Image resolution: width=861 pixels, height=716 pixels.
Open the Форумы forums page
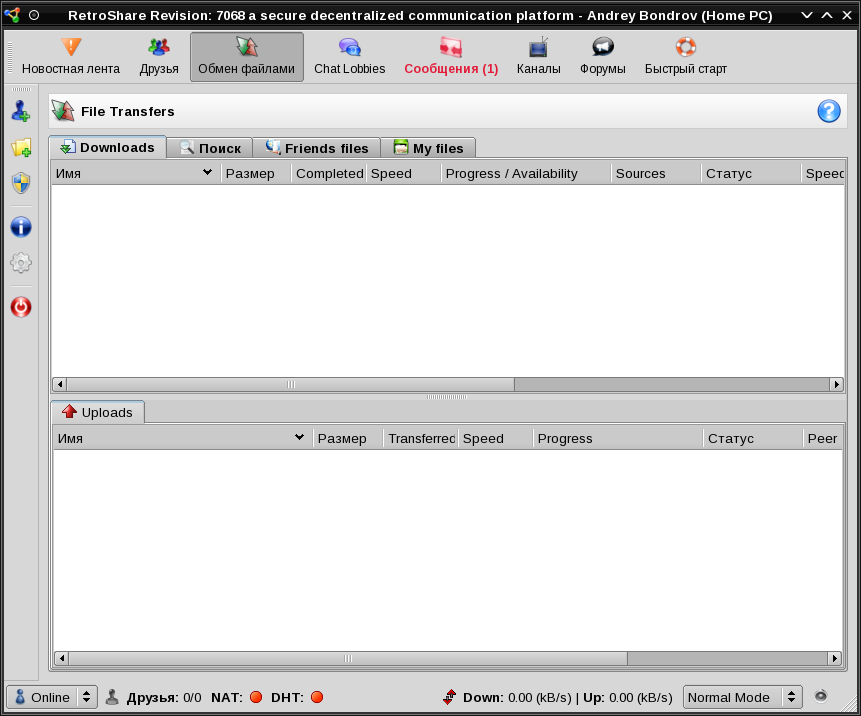point(602,57)
